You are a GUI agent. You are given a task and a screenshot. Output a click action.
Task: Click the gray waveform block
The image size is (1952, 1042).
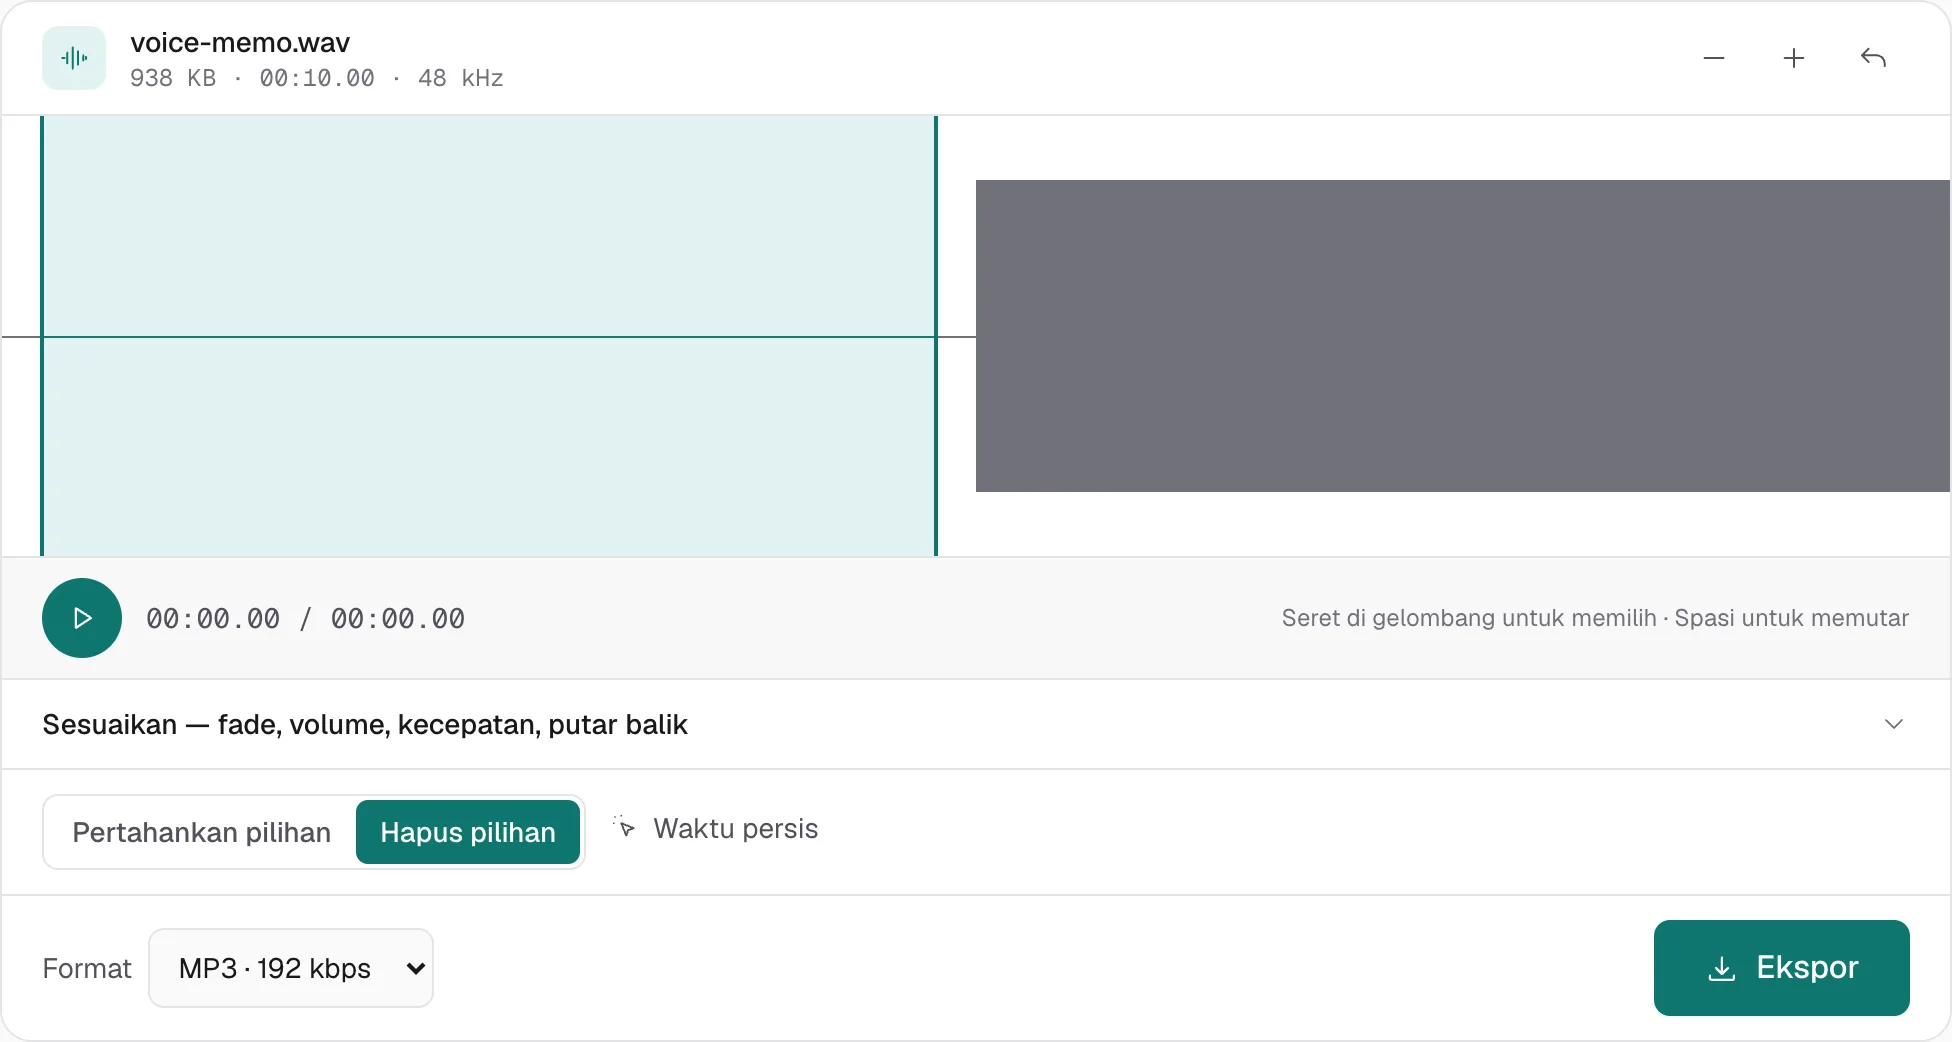(1463, 336)
